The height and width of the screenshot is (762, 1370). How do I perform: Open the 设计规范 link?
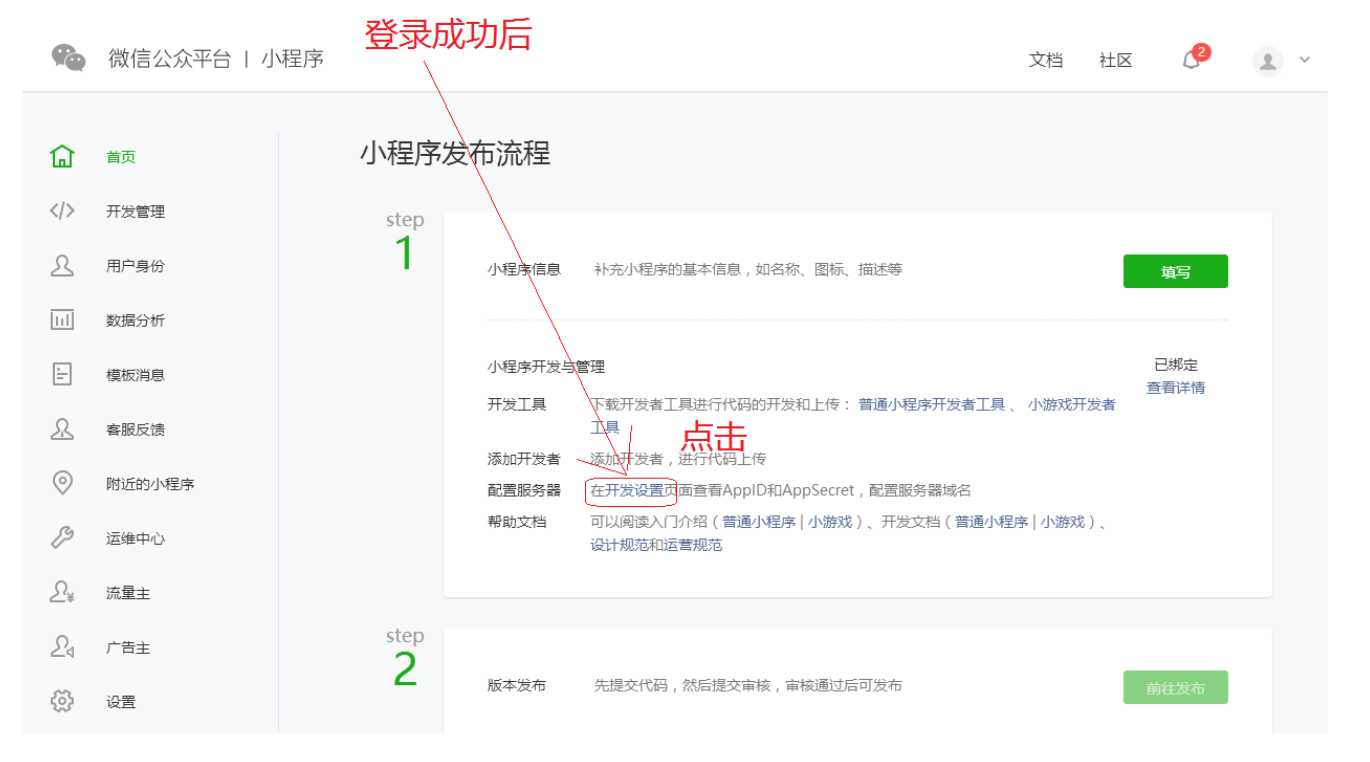[x=619, y=545]
